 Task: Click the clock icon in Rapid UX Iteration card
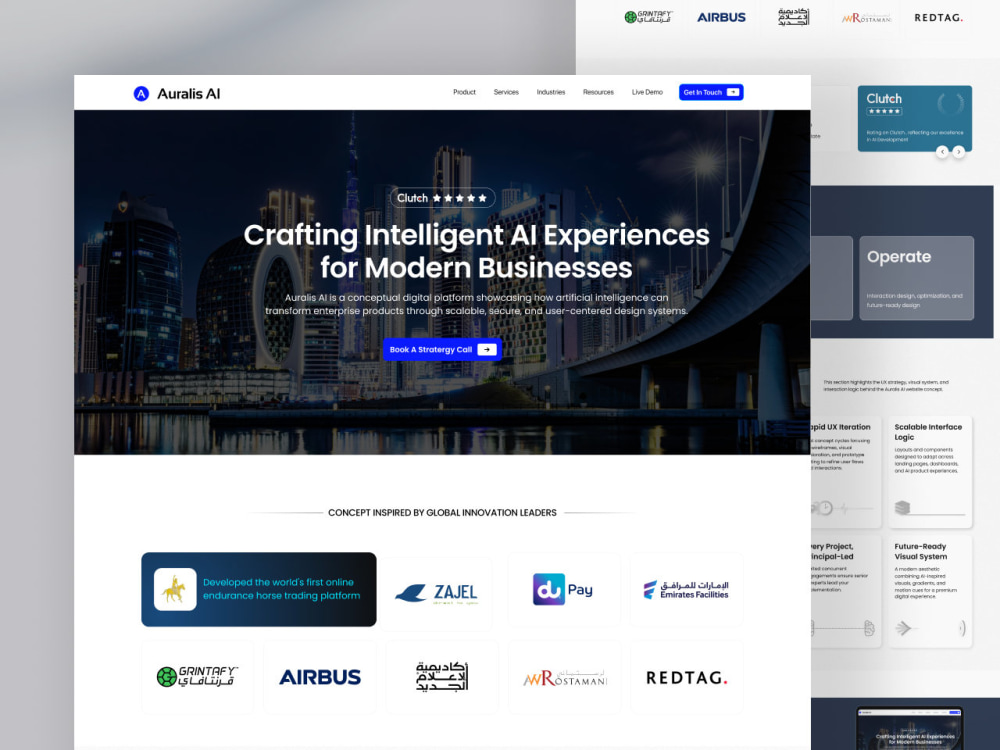click(x=825, y=508)
